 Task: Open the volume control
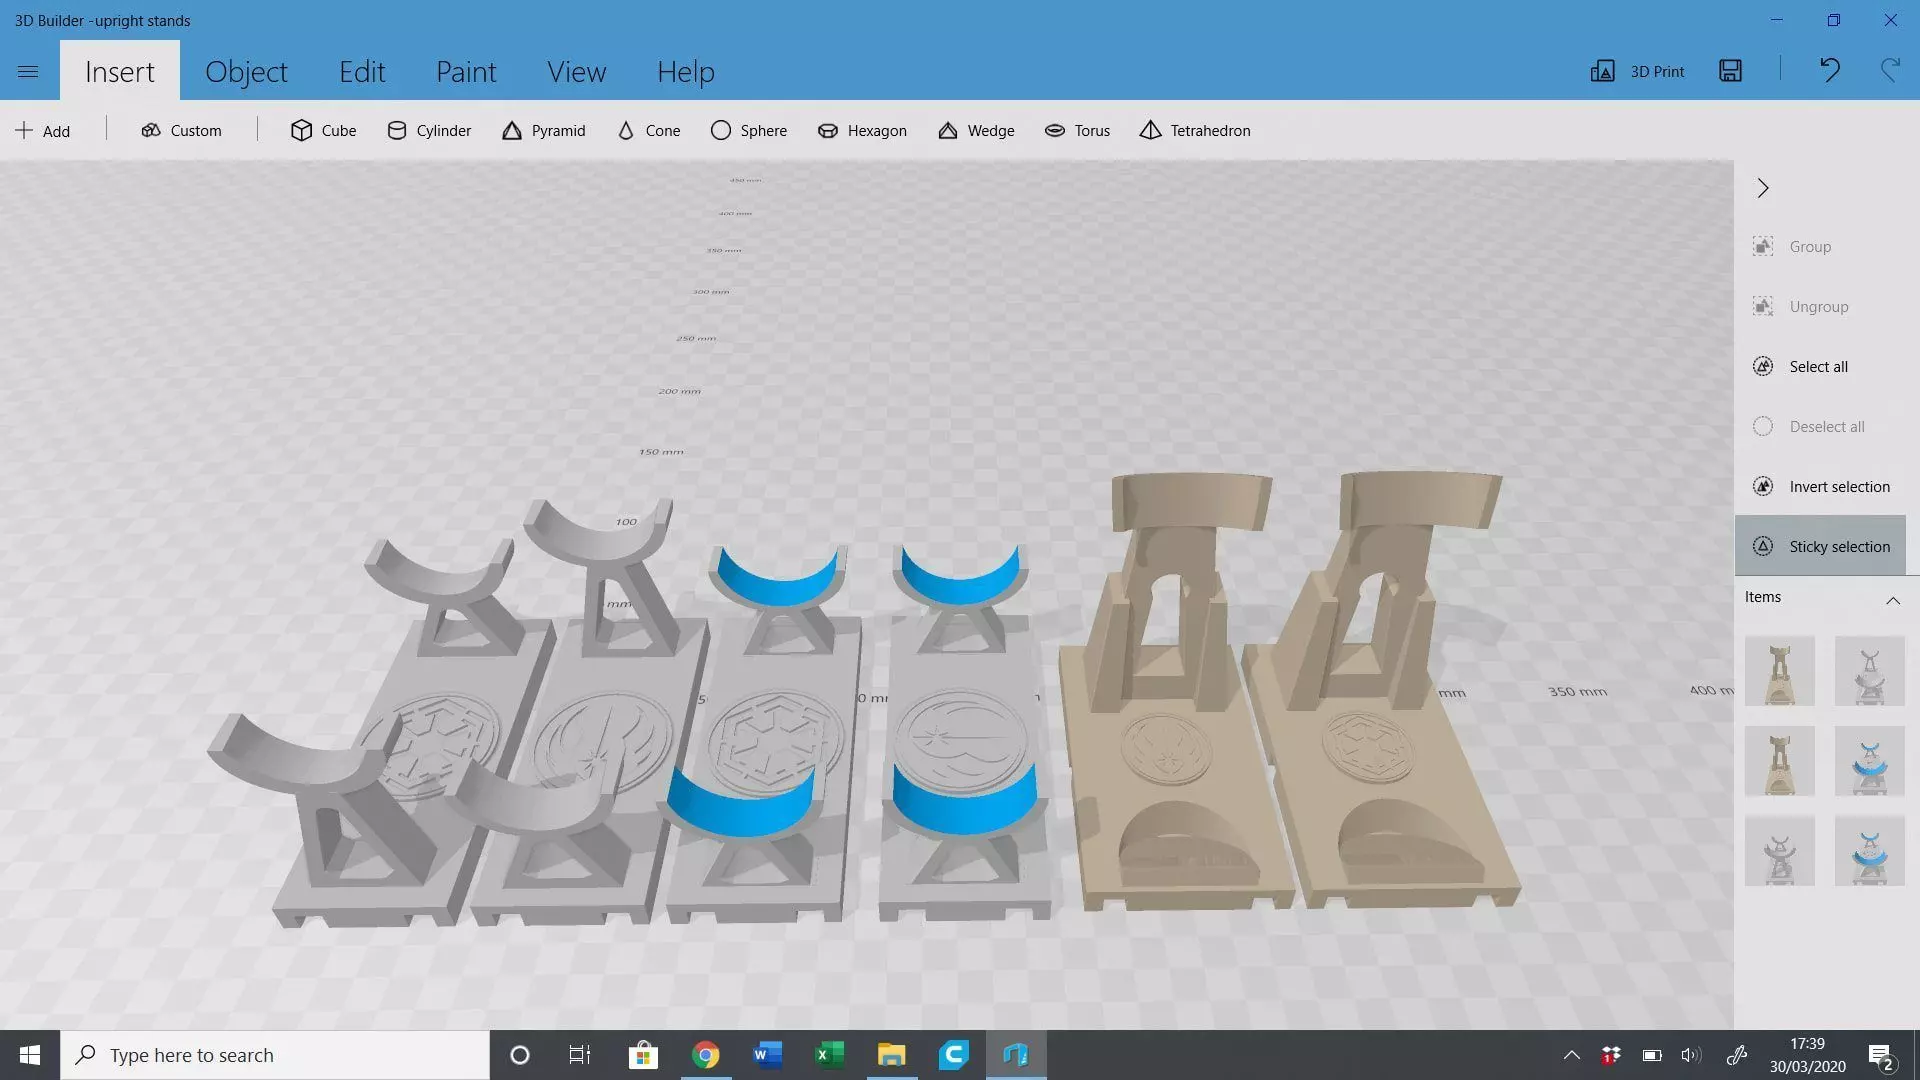click(1691, 1055)
